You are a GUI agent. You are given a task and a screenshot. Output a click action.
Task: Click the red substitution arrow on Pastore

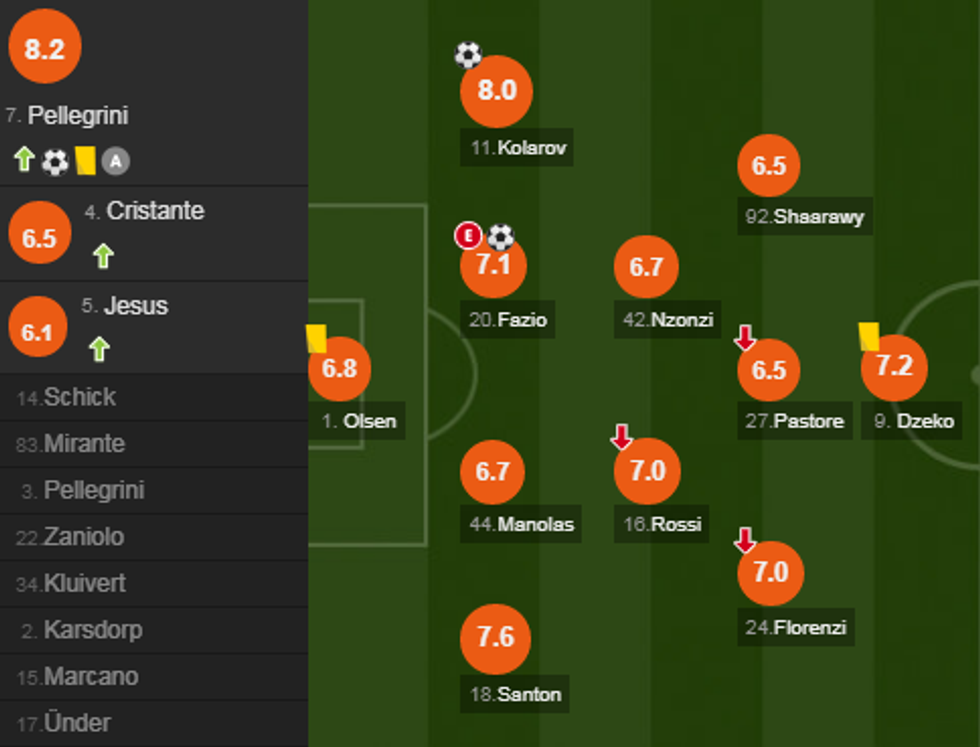click(745, 338)
